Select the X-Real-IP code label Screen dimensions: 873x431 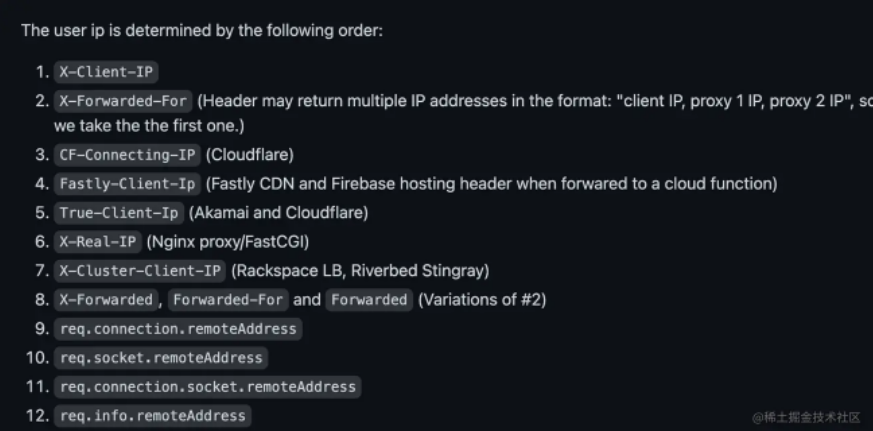(x=98, y=241)
